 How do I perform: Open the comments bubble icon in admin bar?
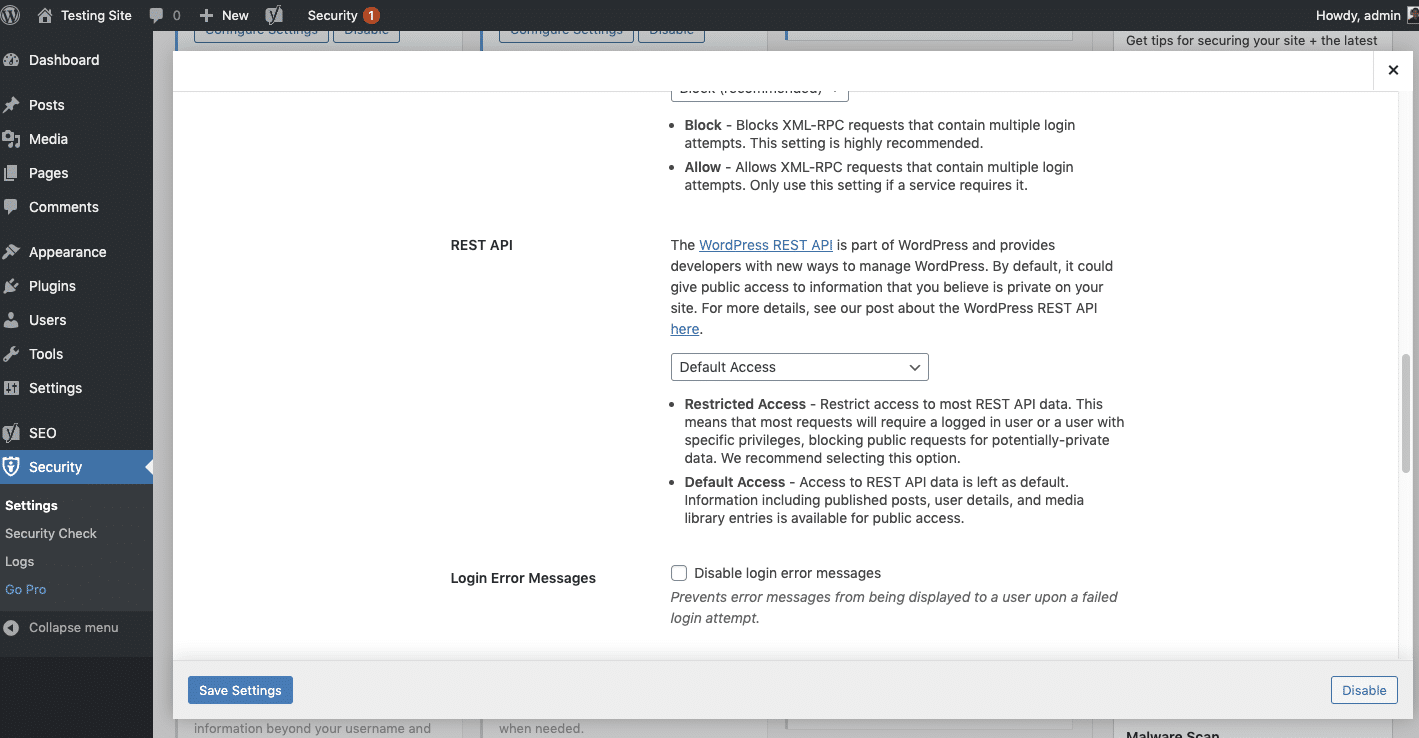(156, 16)
